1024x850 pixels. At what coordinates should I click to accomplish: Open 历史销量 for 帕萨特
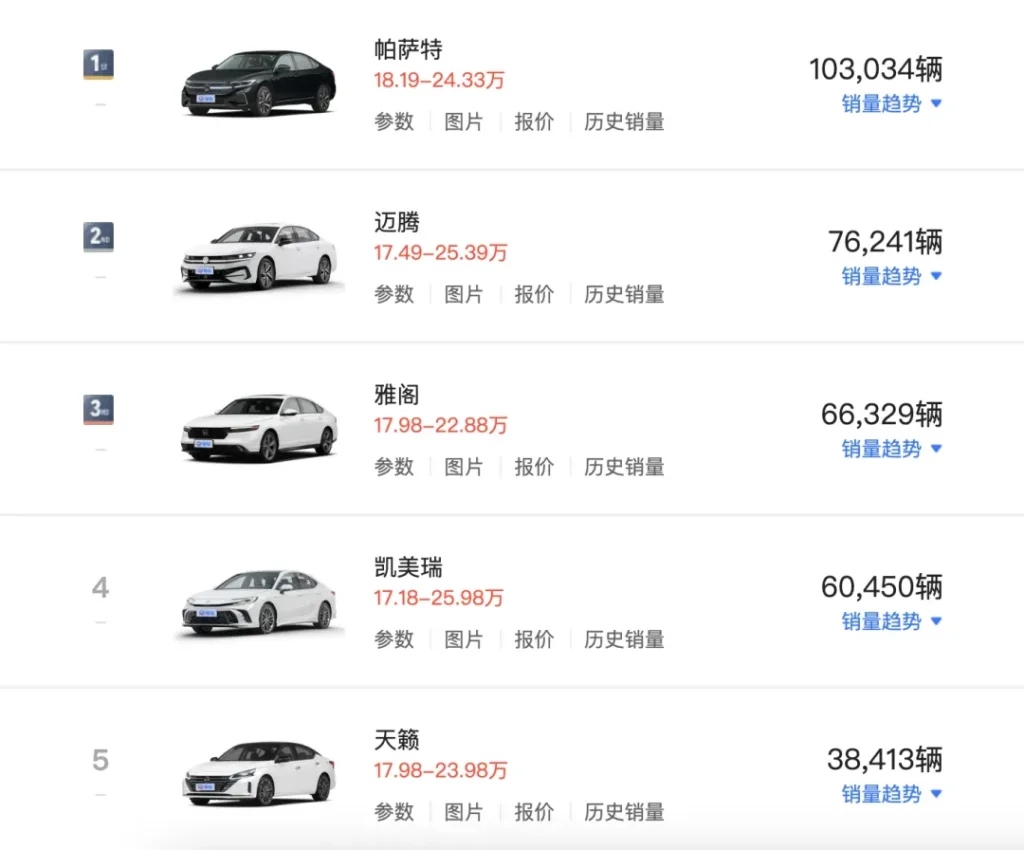[624, 122]
